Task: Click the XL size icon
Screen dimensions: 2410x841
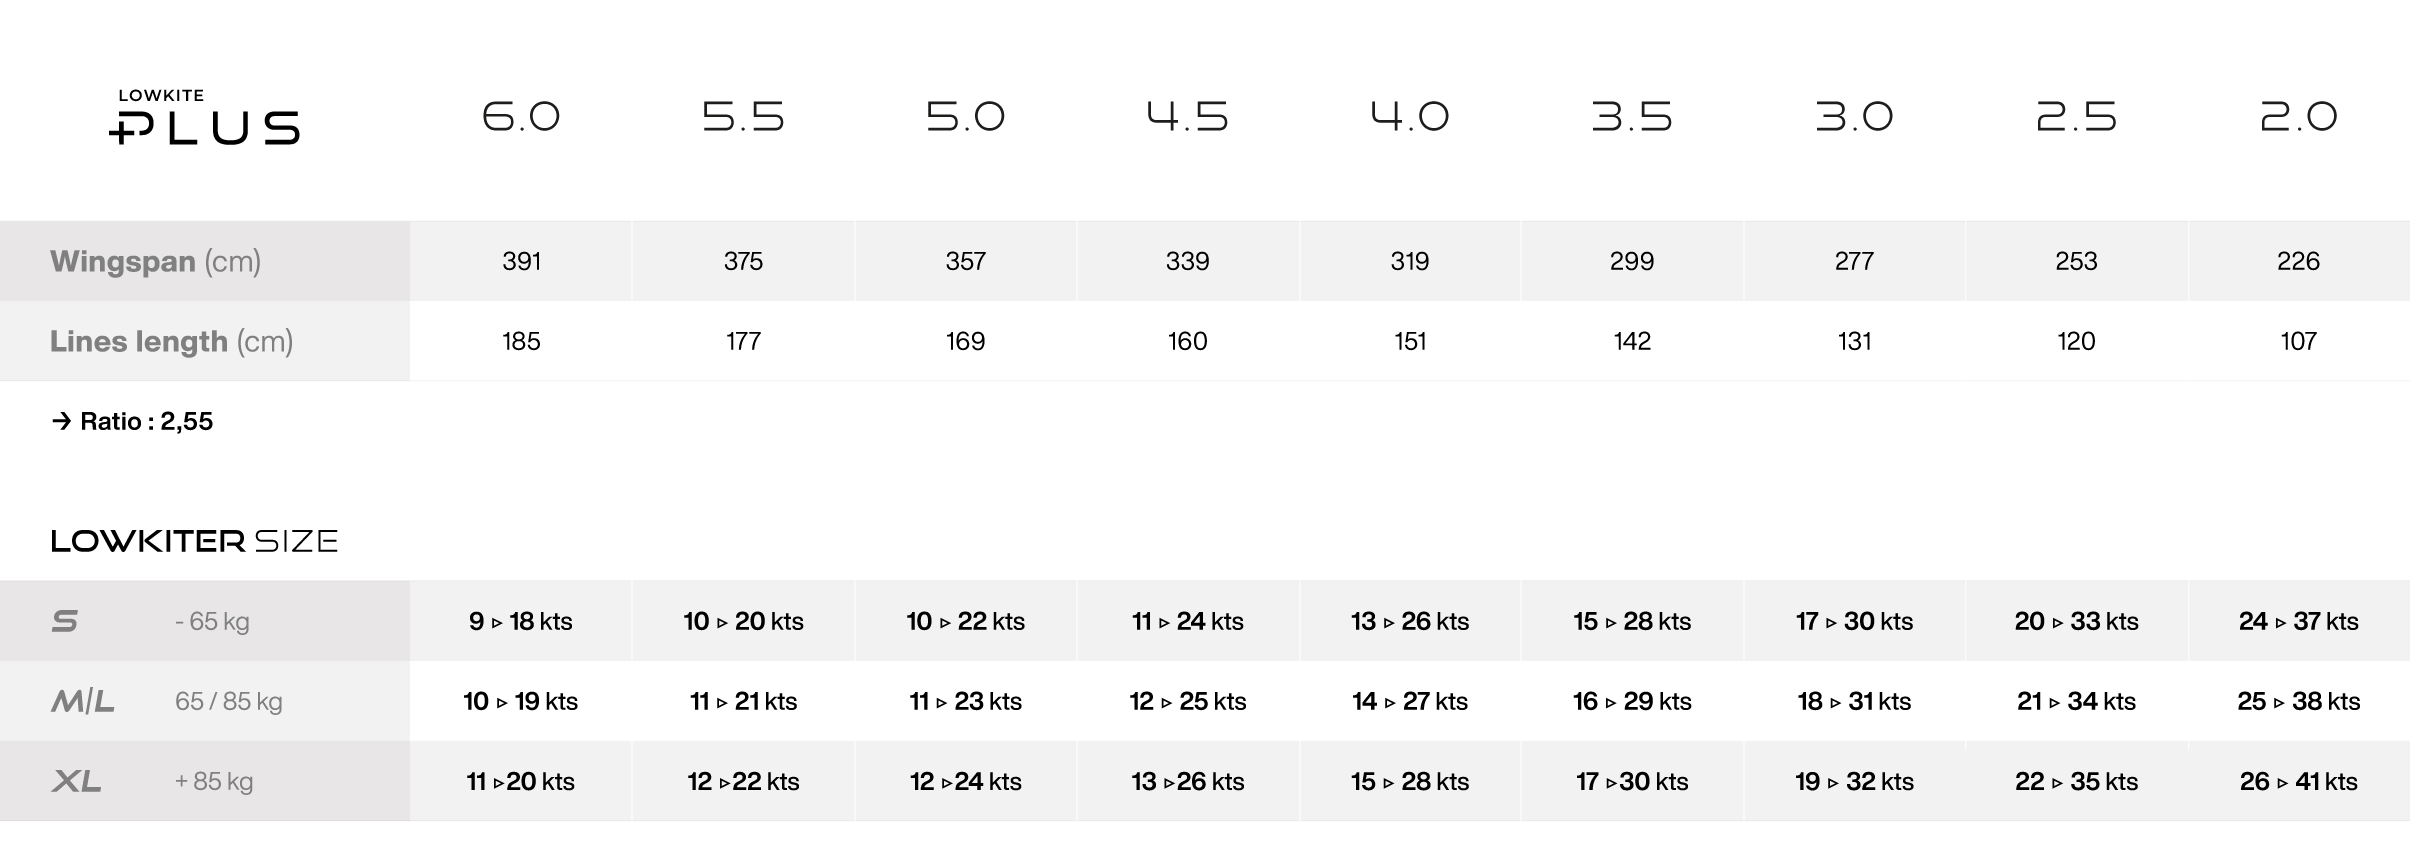Action: [x=77, y=781]
